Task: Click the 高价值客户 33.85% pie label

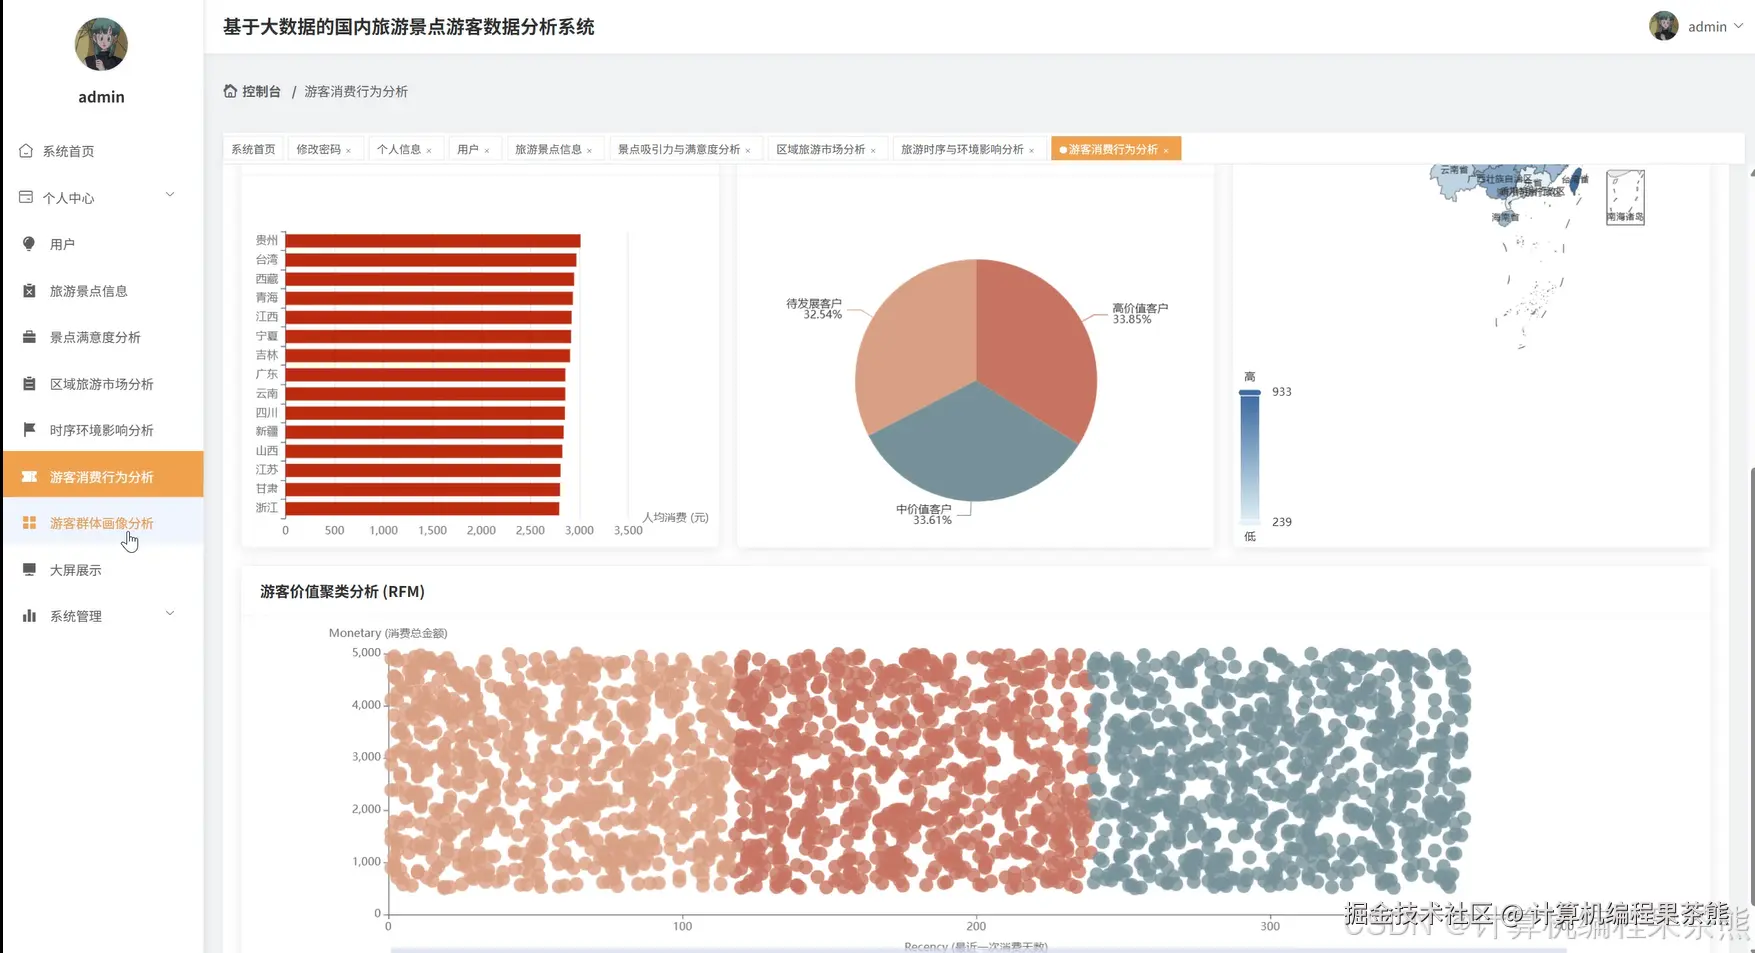Action: [1140, 313]
